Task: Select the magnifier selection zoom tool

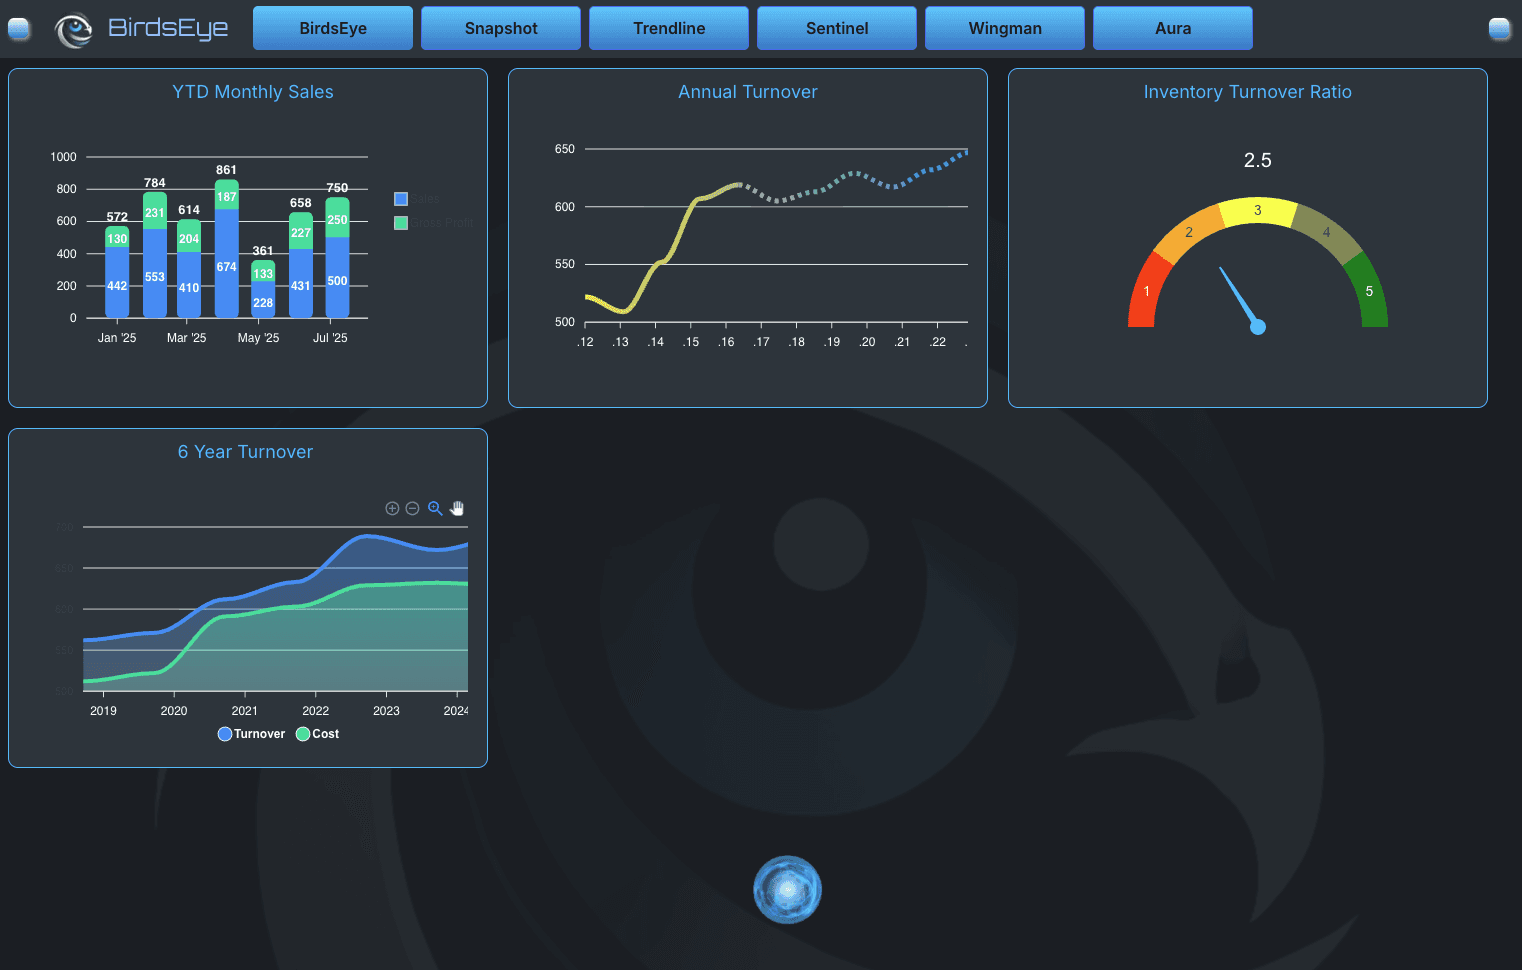Action: [435, 508]
